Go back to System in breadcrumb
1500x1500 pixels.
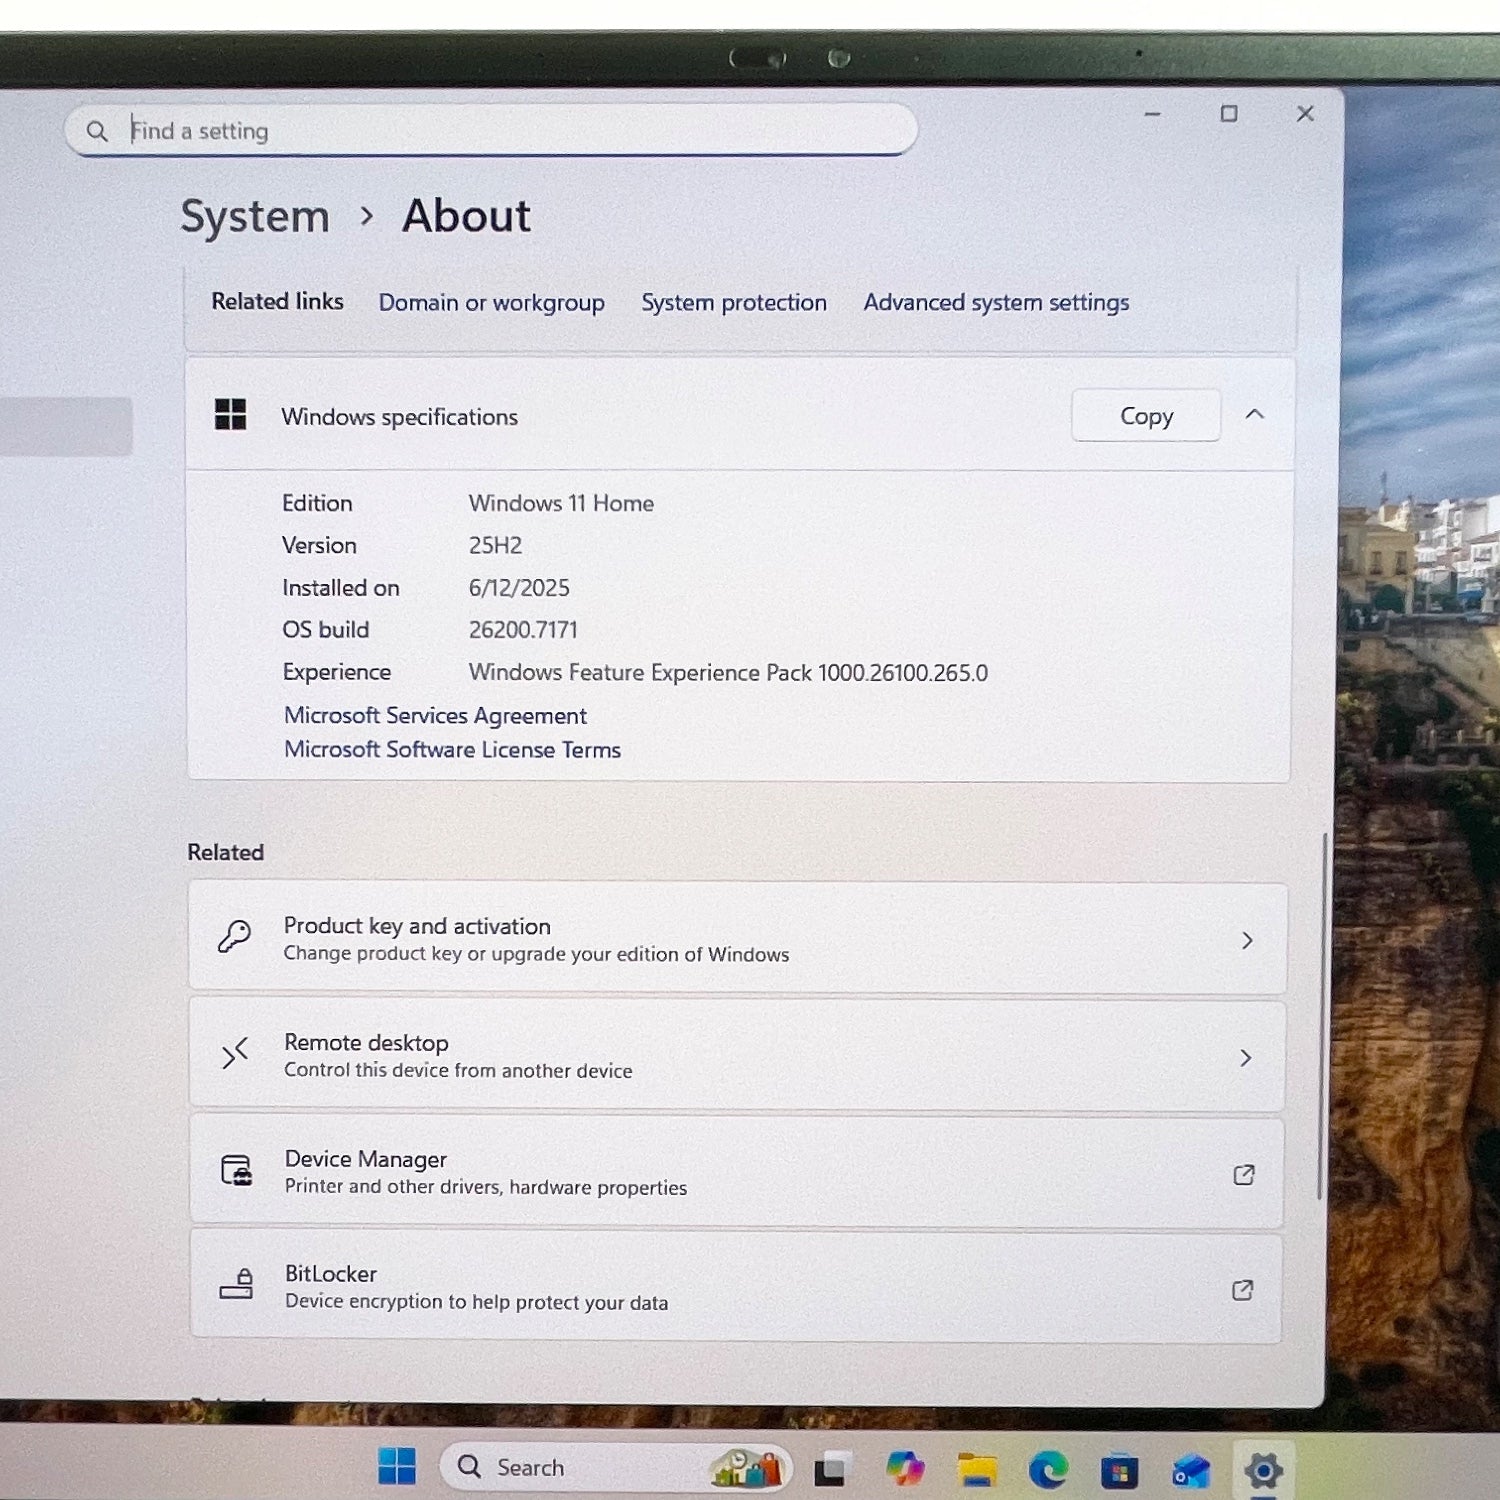point(255,217)
